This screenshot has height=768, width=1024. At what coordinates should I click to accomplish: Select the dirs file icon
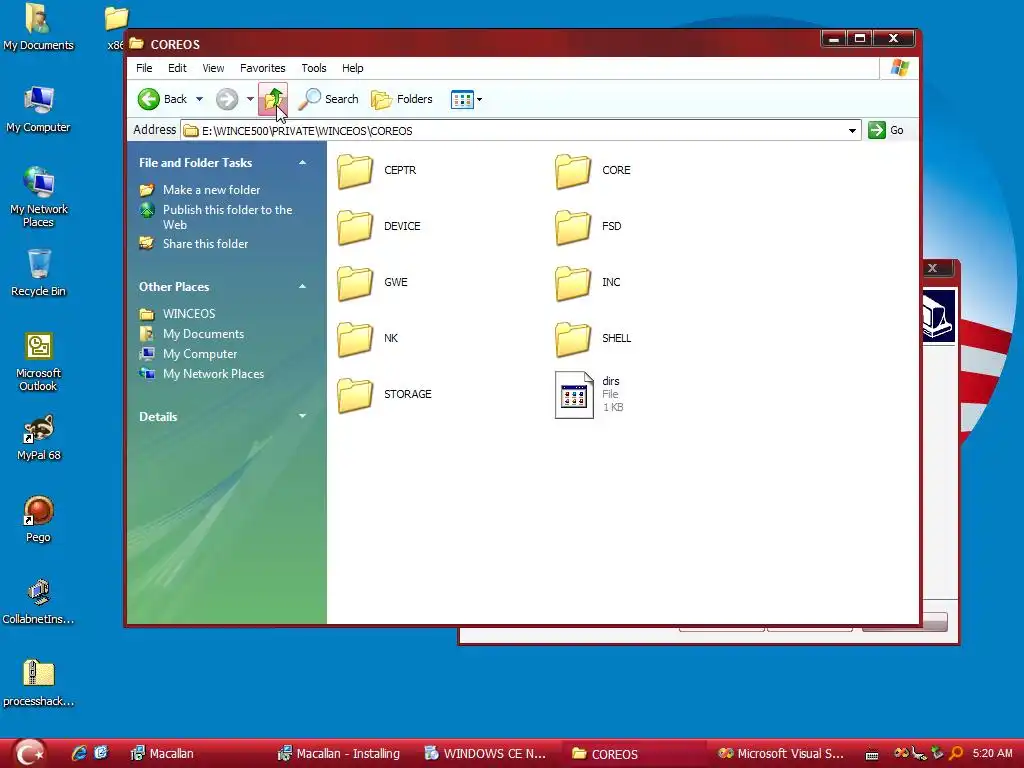coord(574,394)
